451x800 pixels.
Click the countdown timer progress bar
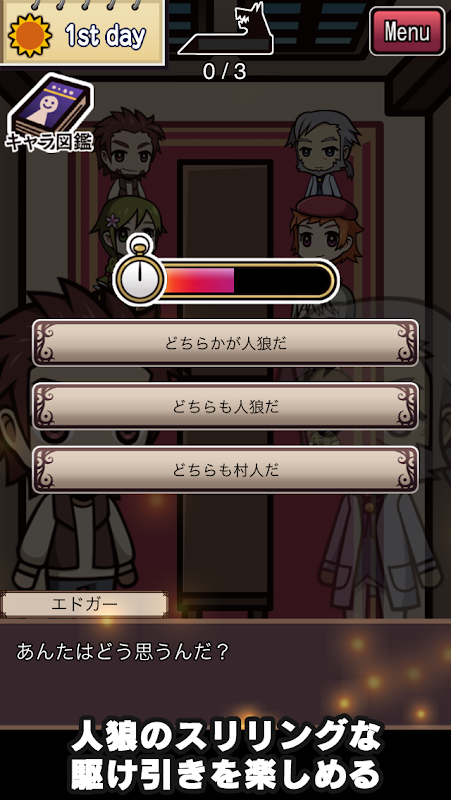pos(248,280)
